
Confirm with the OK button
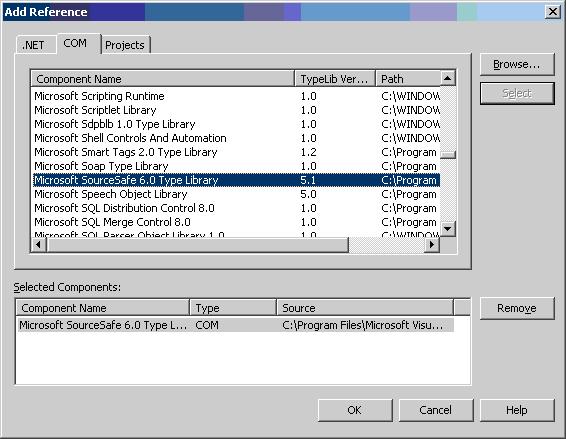tap(355, 410)
